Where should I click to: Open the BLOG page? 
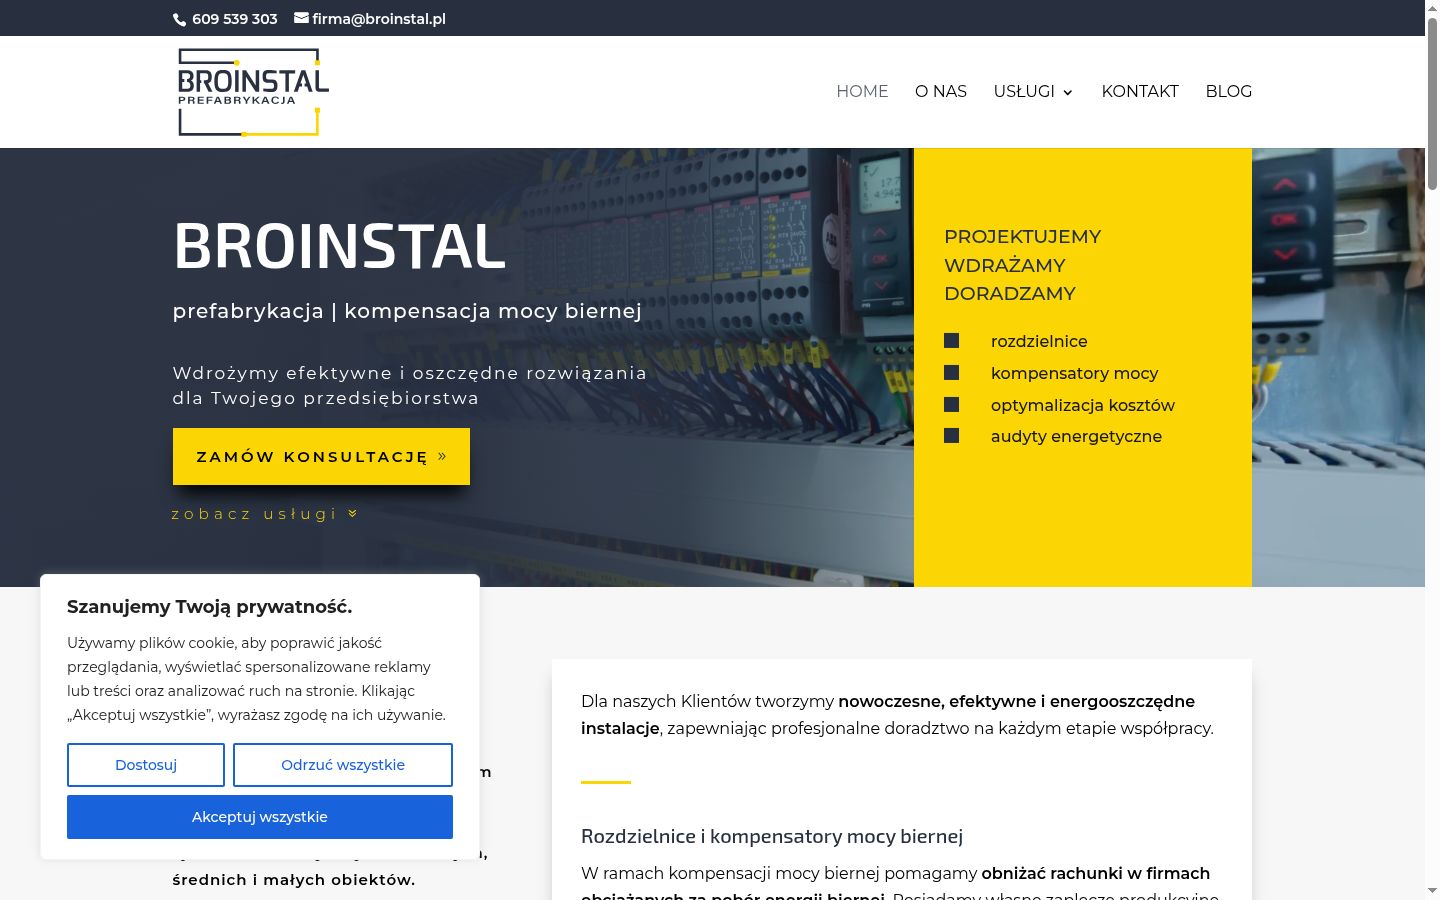tap(1229, 91)
